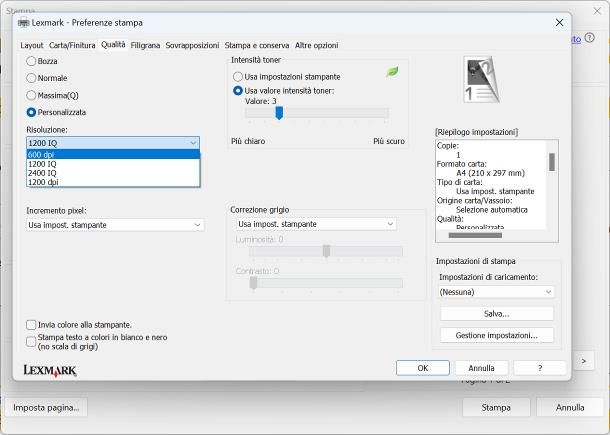Viewport: 610px width, 435px height.
Task: Switch to the Carta/Finitura tab
Action: tap(72, 46)
